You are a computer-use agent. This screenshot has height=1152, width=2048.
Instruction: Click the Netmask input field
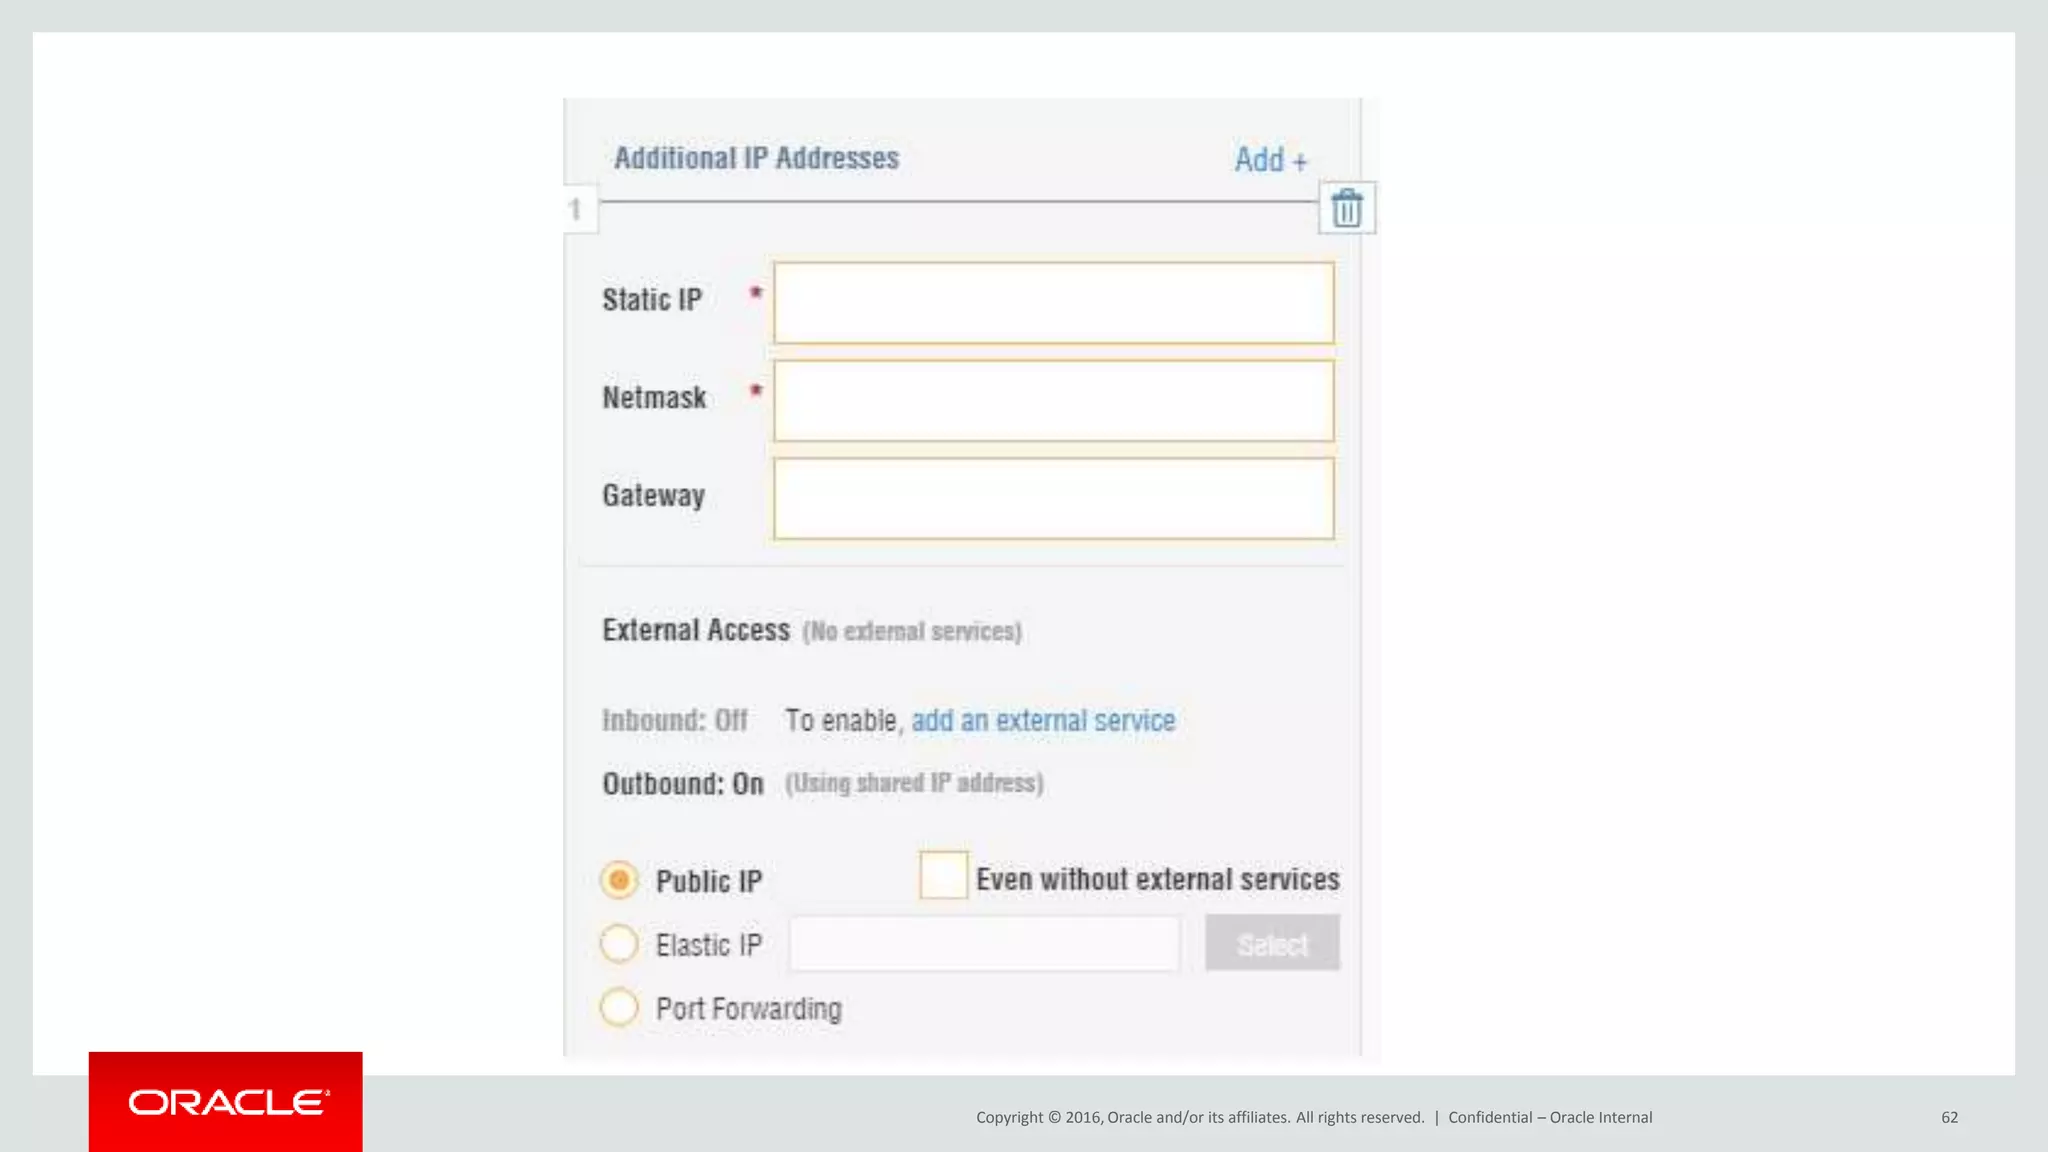pyautogui.click(x=1053, y=401)
